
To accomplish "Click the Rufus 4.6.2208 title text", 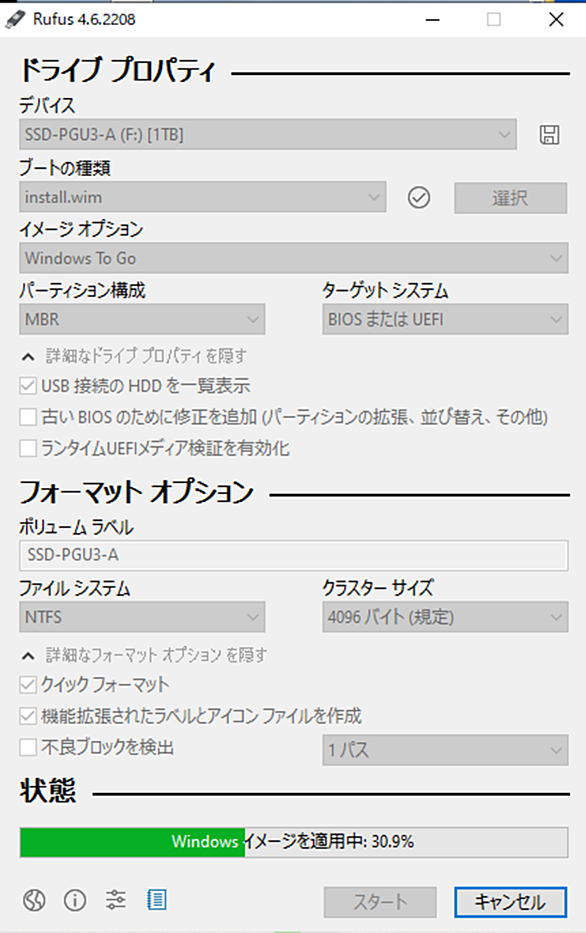I will click(84, 19).
